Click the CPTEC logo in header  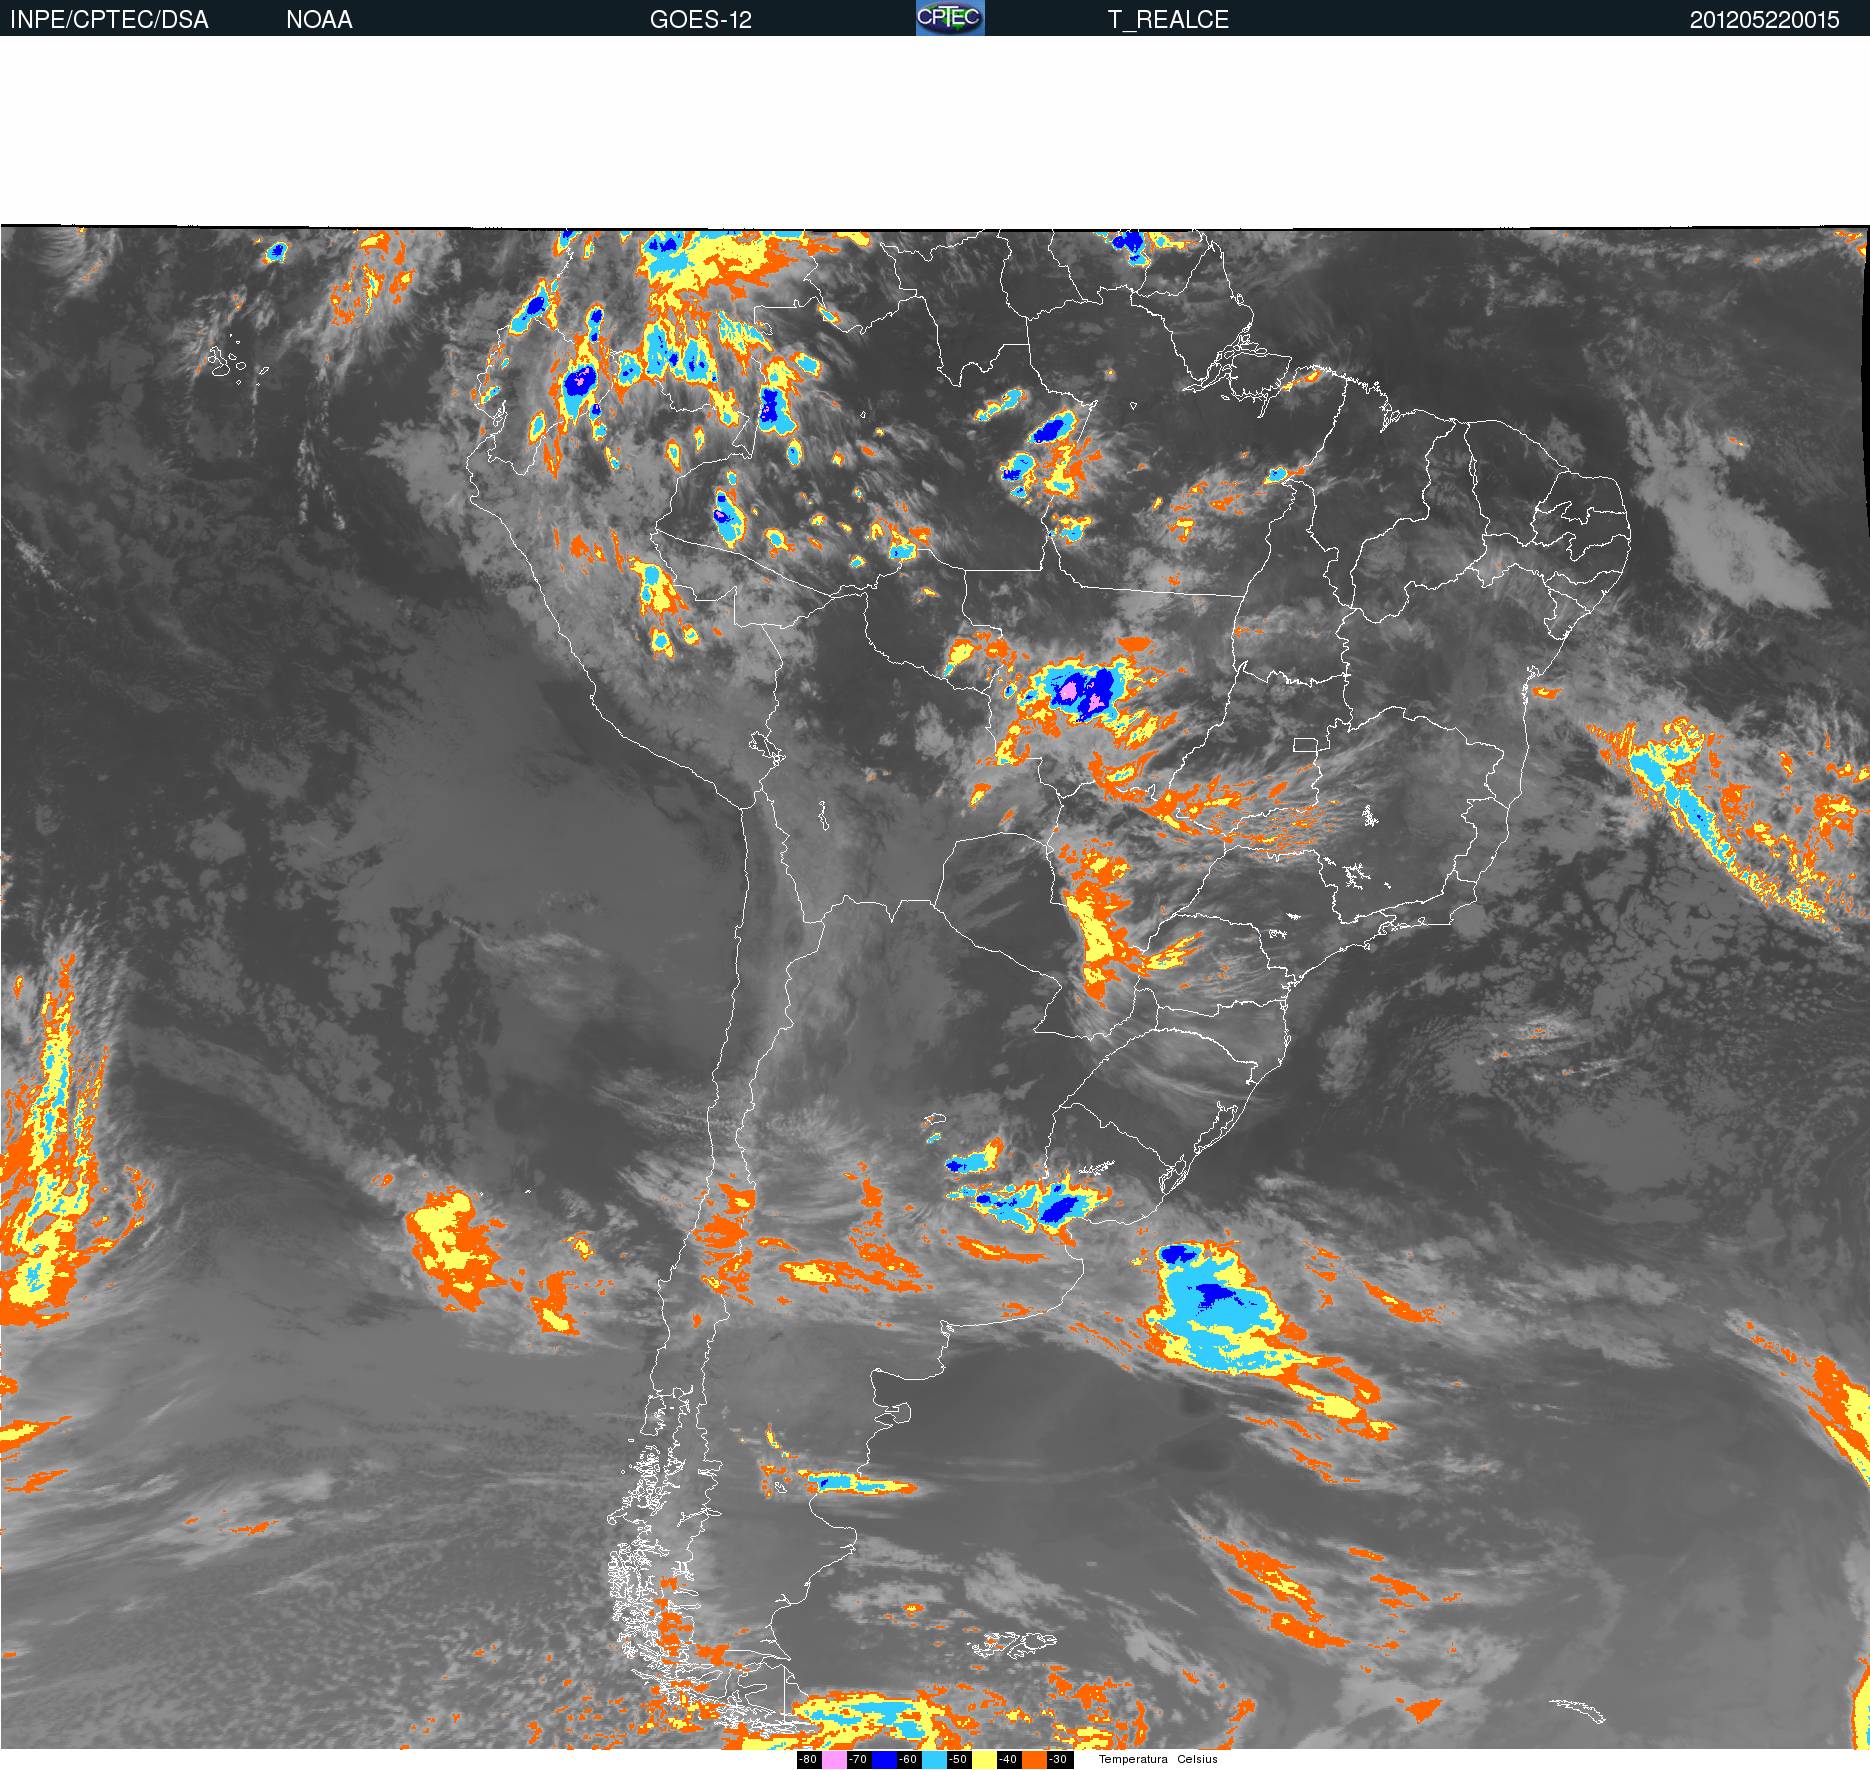point(950,18)
